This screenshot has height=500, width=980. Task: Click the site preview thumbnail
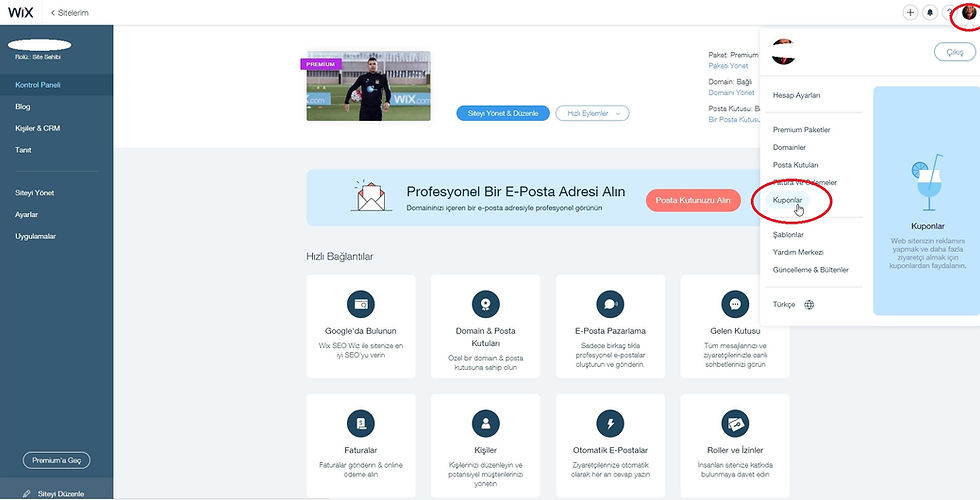pos(368,86)
